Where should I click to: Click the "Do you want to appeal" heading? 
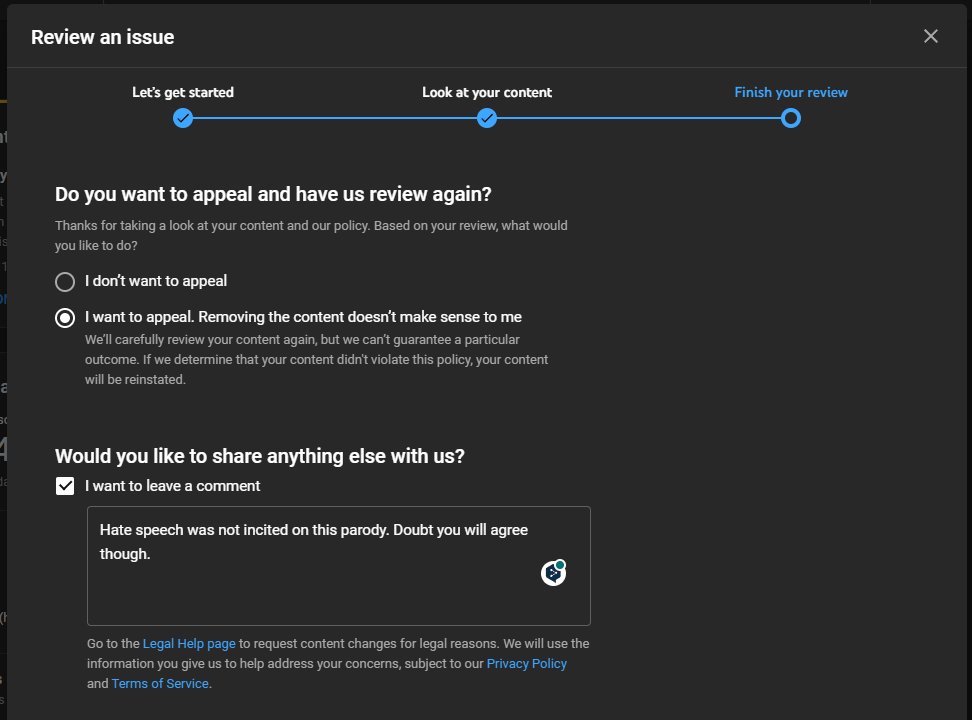(273, 194)
